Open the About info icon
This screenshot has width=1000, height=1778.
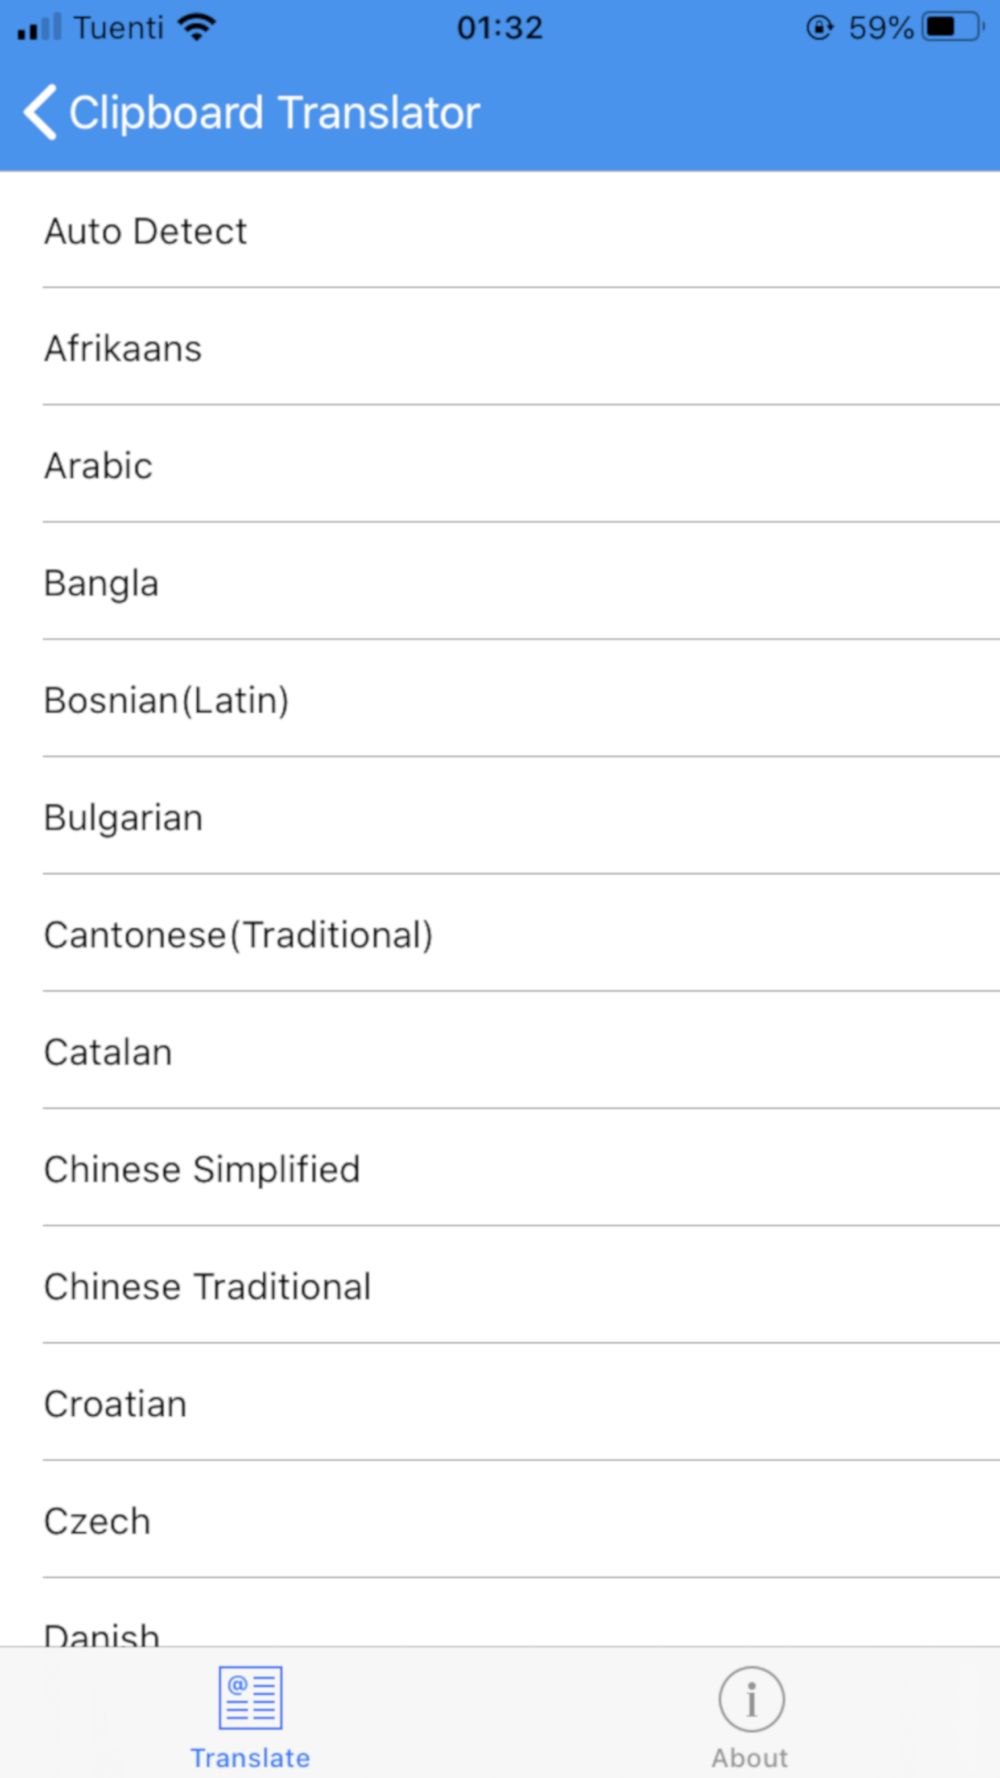tap(751, 1699)
